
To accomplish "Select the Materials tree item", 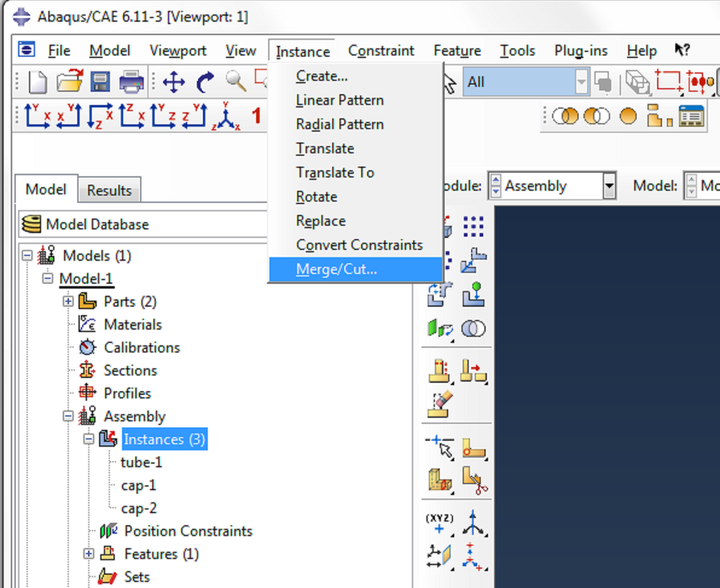I will tap(133, 325).
